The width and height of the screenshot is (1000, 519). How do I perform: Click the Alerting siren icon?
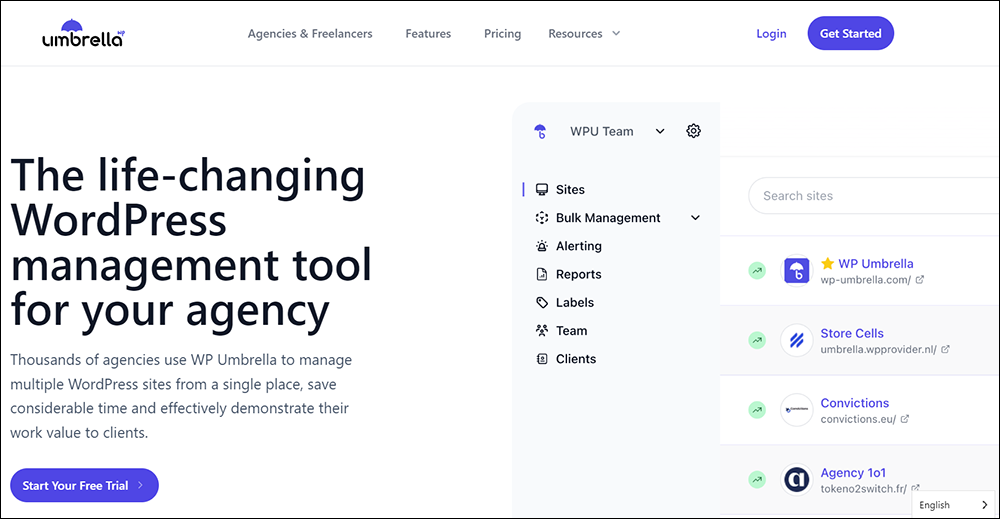pos(541,246)
